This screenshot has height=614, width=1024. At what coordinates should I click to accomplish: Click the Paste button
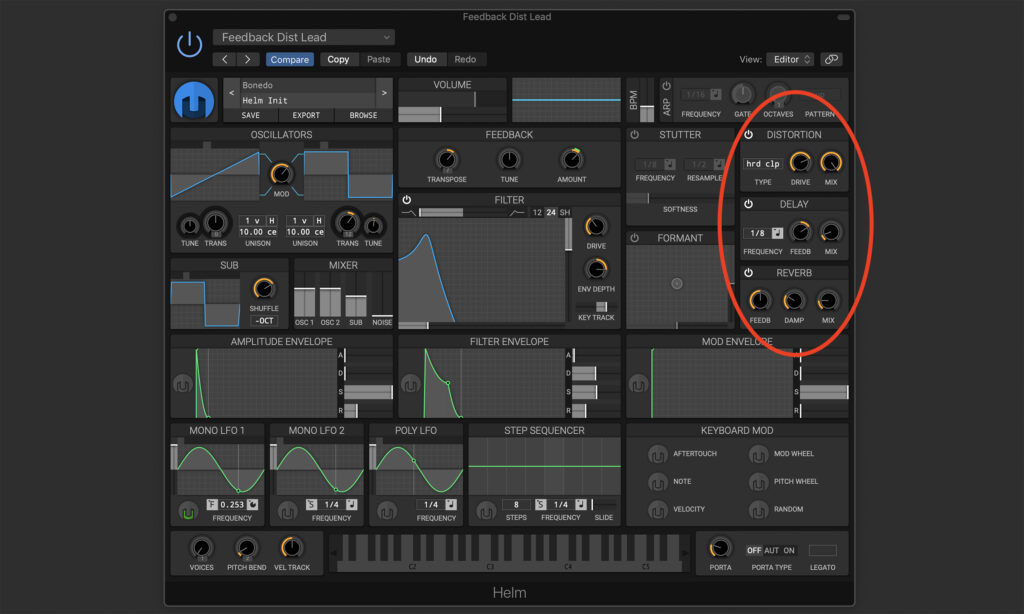pos(378,59)
